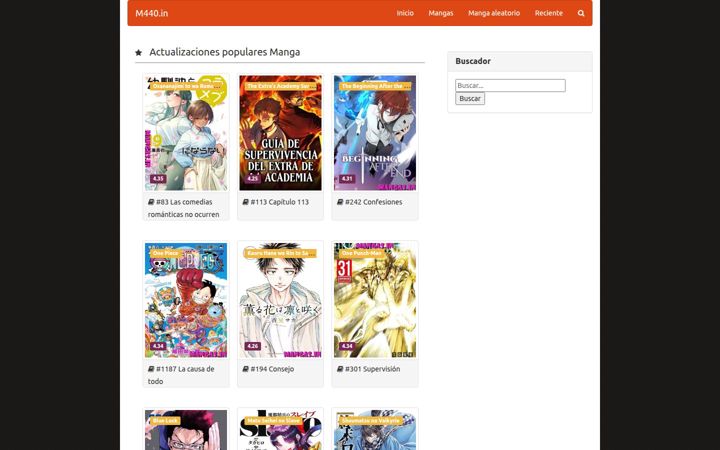Open the One Punch-Man cover thumbnail
This screenshot has width=720, height=450.
click(375, 300)
